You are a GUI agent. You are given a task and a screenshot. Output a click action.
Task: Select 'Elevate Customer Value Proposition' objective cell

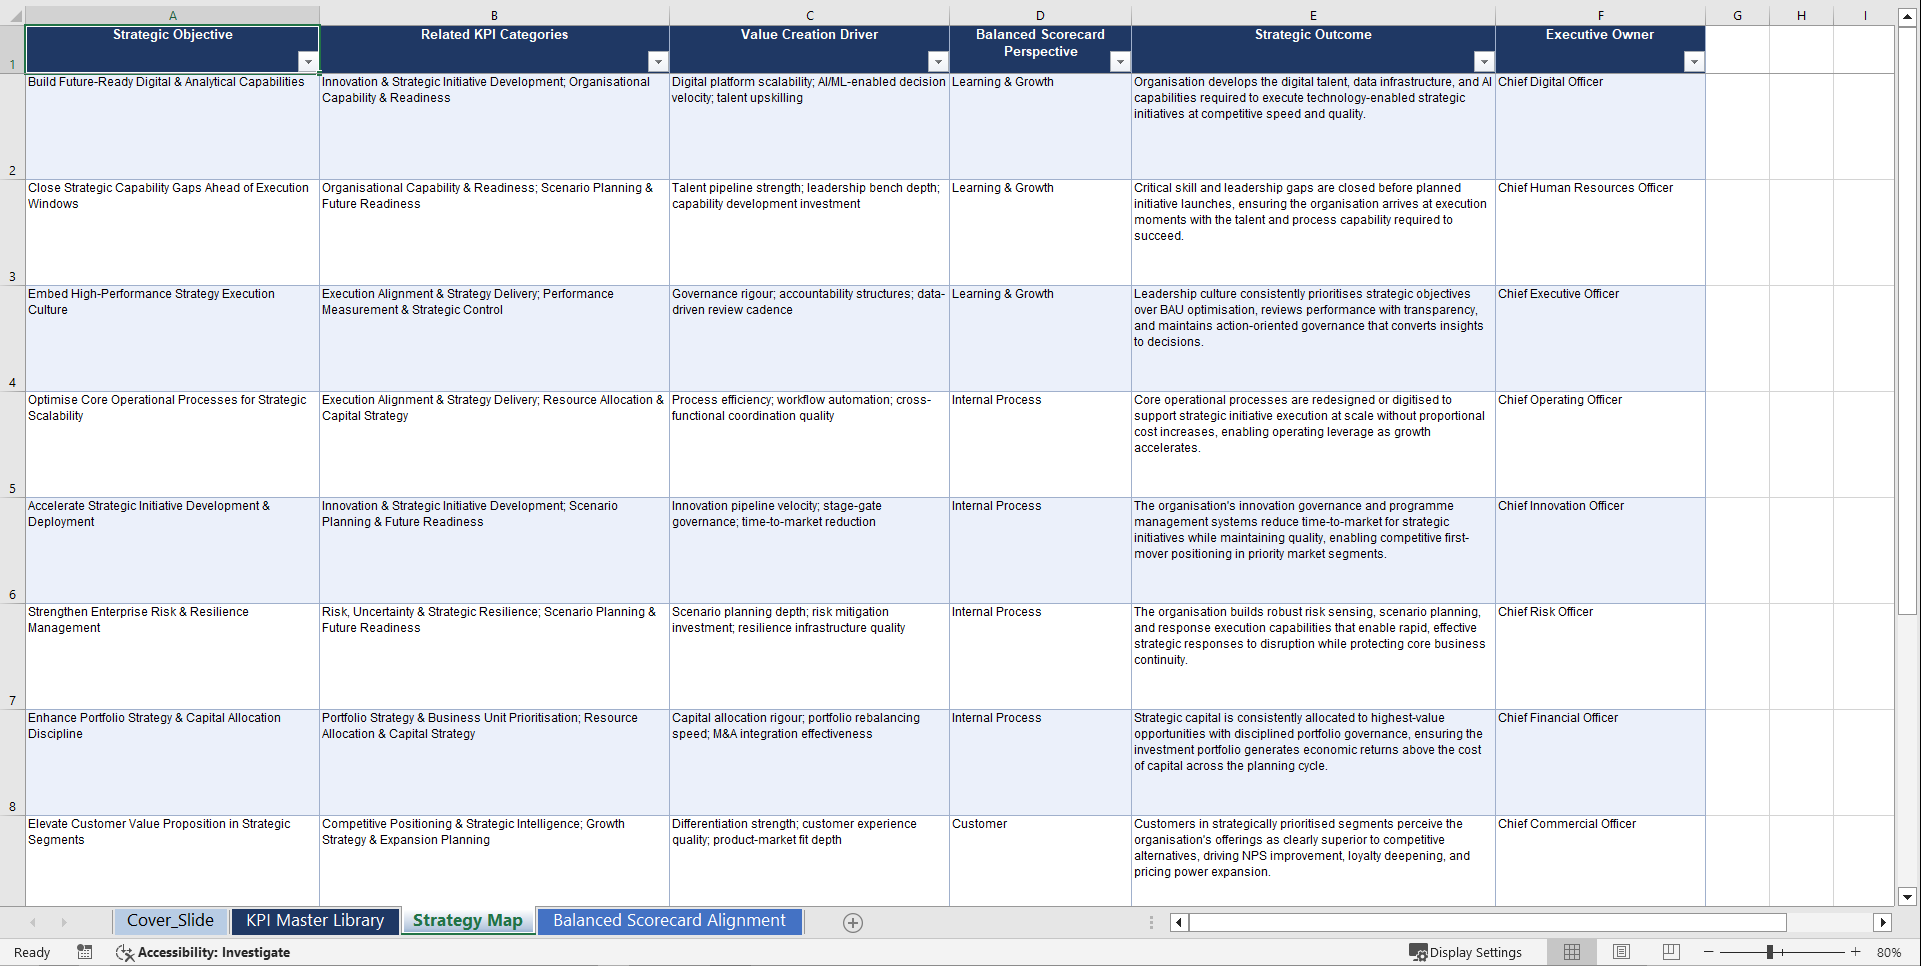click(172, 861)
